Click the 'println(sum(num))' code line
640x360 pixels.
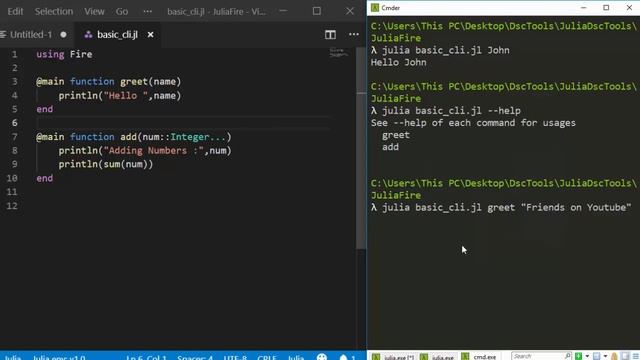106,164
